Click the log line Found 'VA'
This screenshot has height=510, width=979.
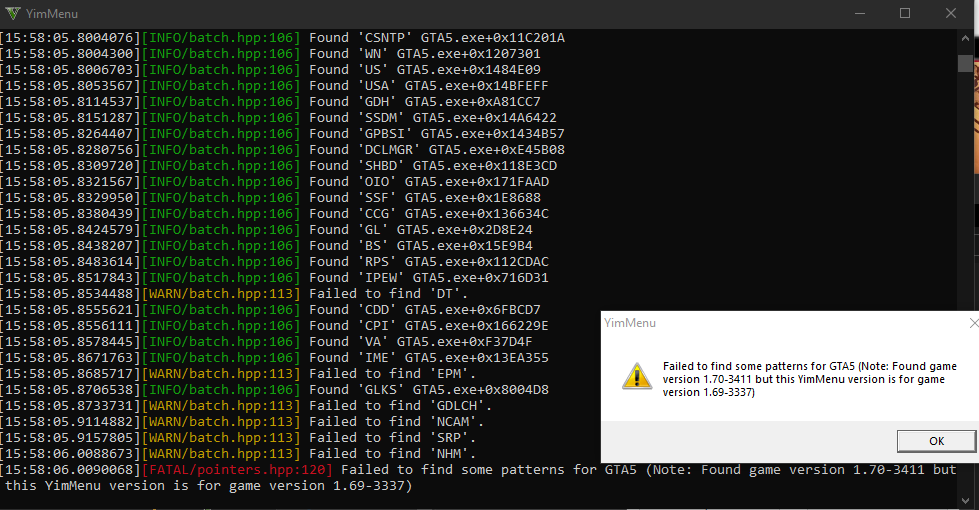click(x=267, y=342)
